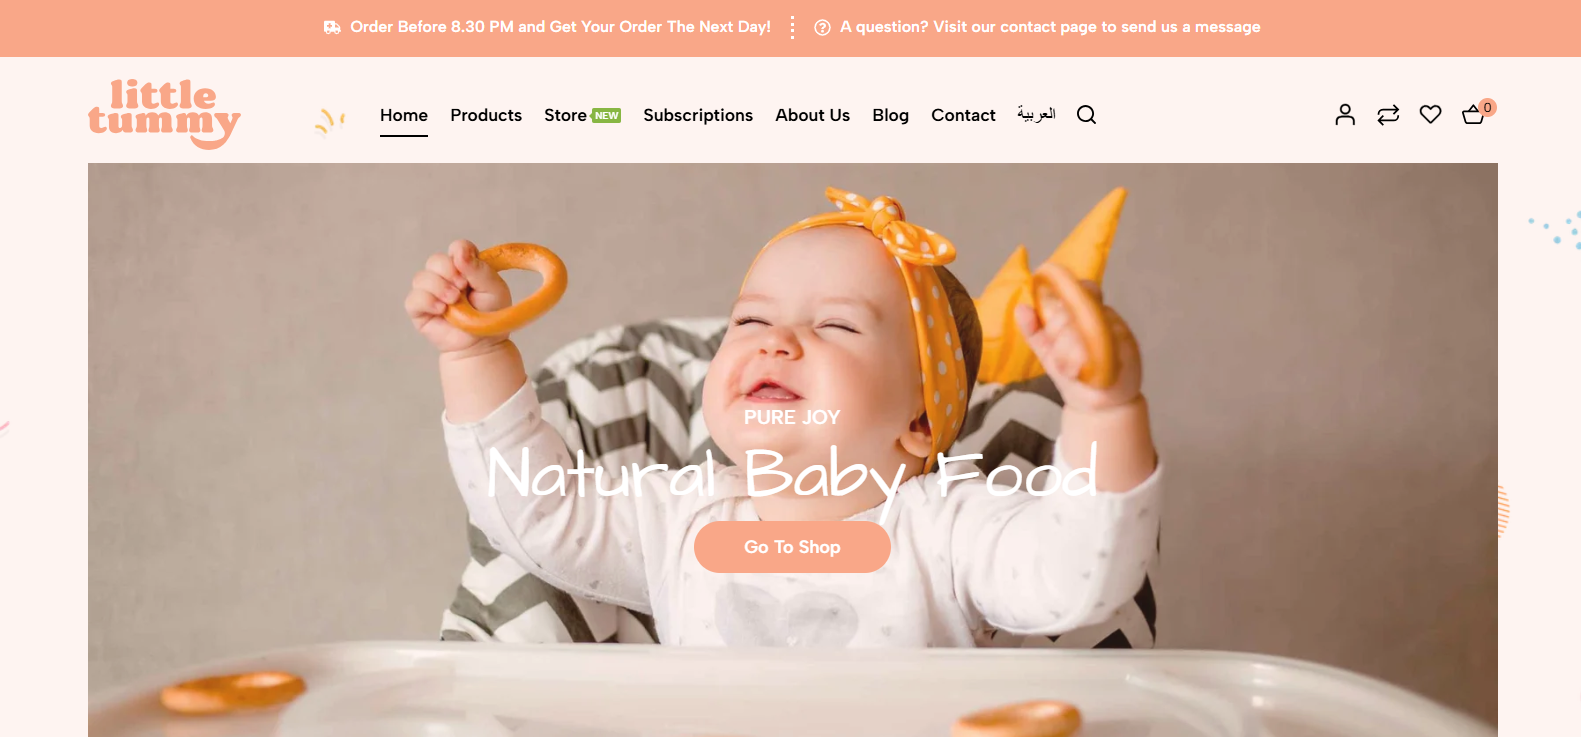Open the Subscriptions page
Image resolution: width=1581 pixels, height=737 pixels.
pos(698,115)
